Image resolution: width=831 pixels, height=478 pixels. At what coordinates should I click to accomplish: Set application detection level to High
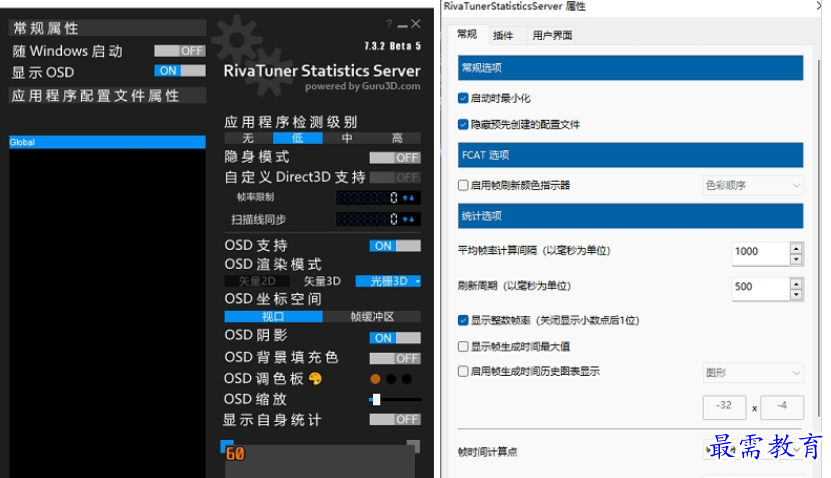396,138
